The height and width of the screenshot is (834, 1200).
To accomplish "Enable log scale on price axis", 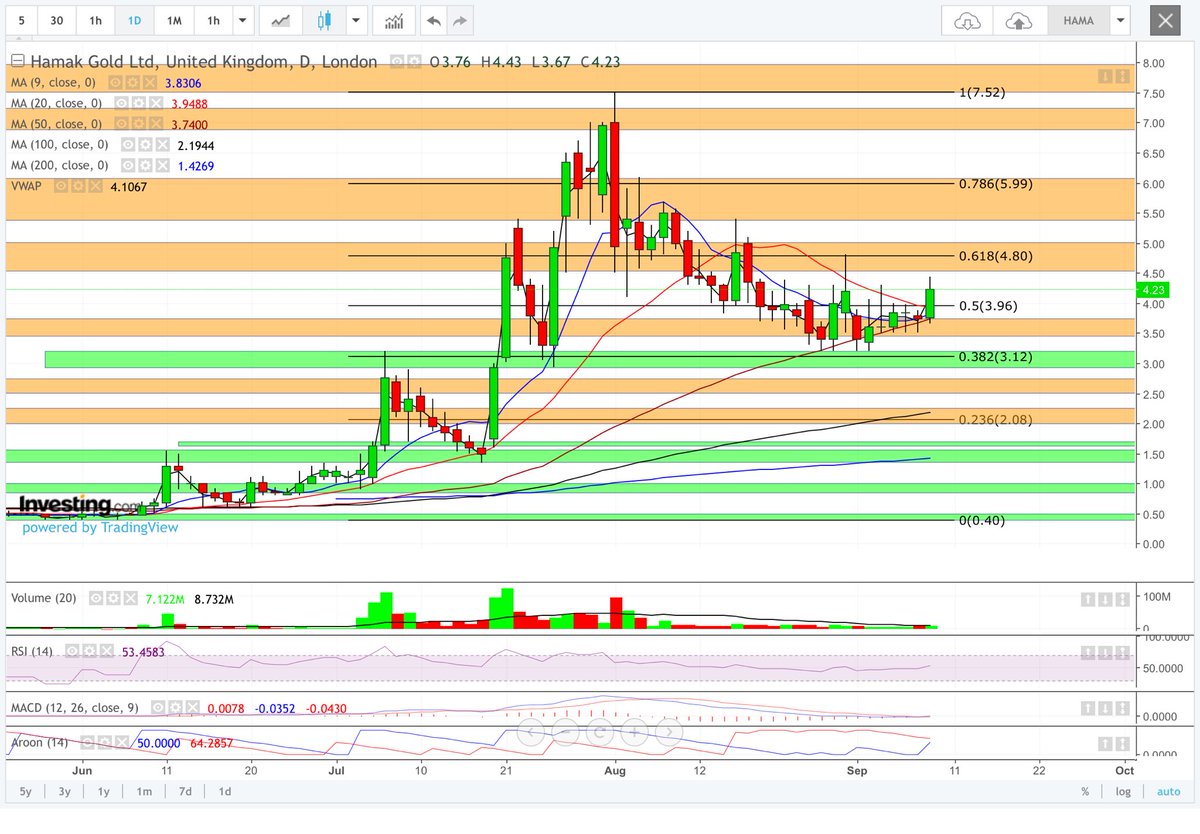I will click(1122, 791).
